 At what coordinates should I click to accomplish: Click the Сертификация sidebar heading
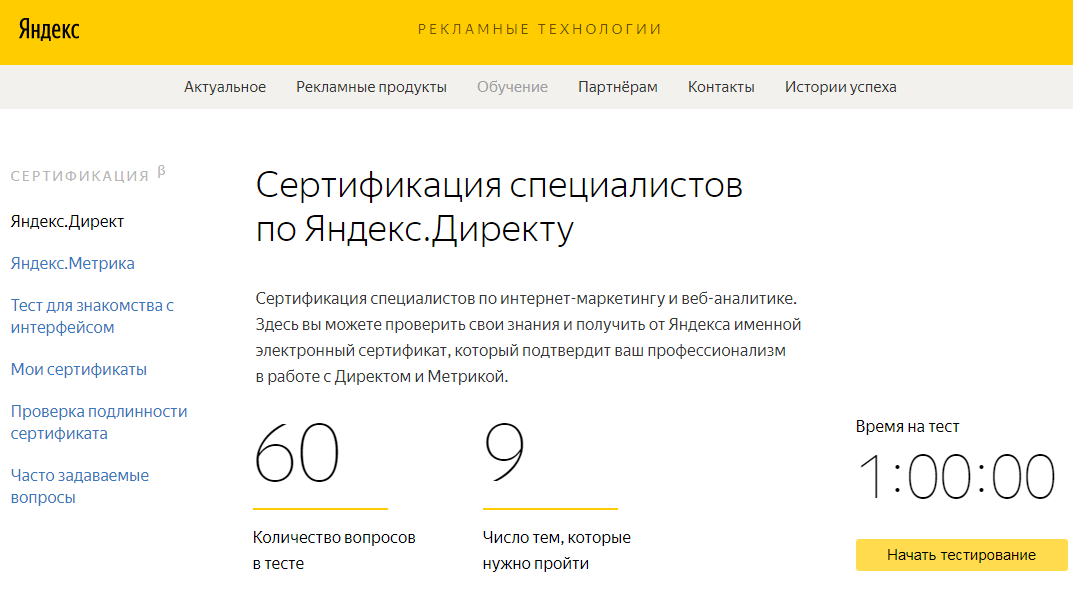tap(80, 176)
